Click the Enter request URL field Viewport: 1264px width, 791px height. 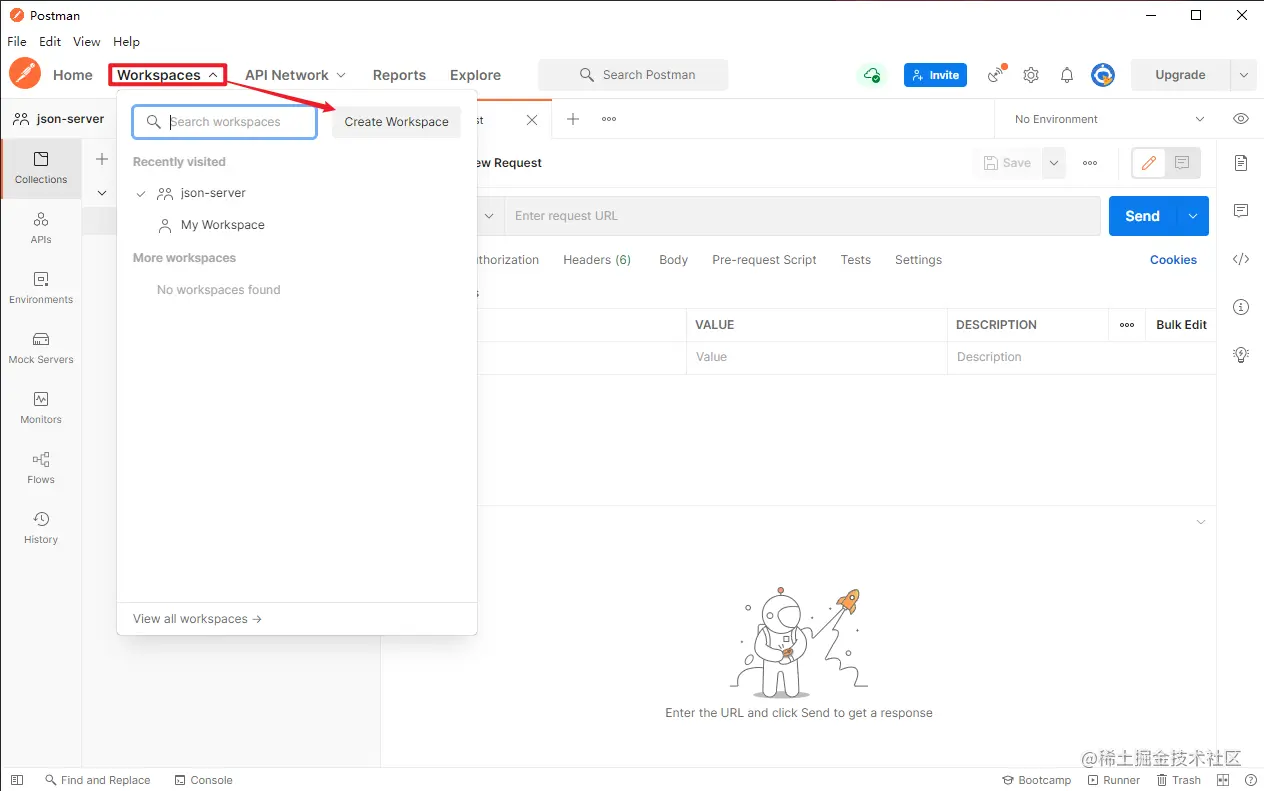pyautogui.click(x=802, y=216)
